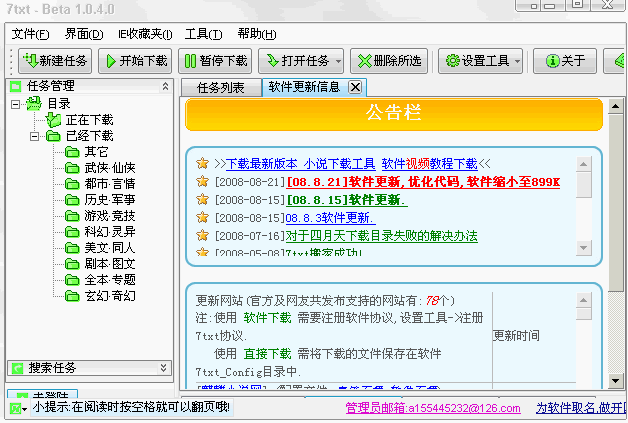Viewport: 628px width, 423px height.
Task: Select the 武侠·仙侠 folder
Action: 109,168
